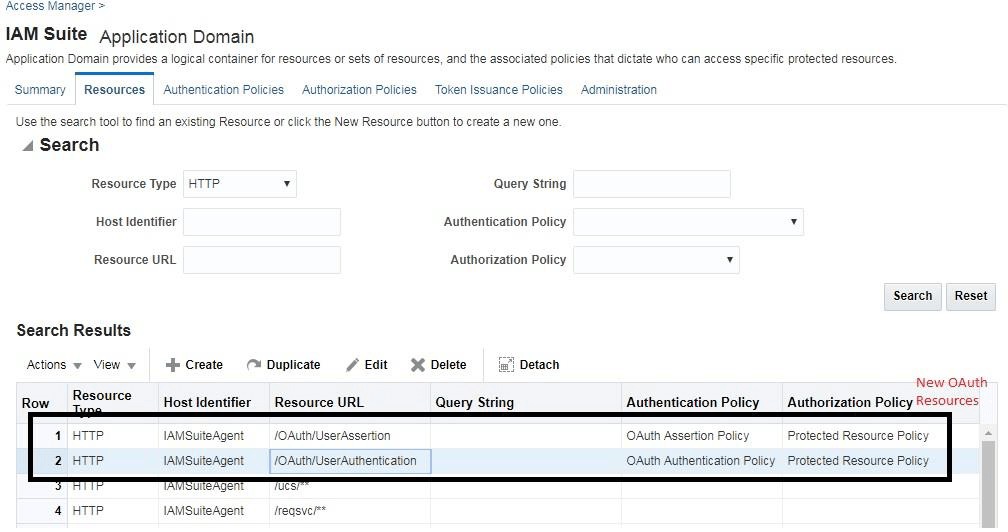Sort by Resource URL column header
The height and width of the screenshot is (532, 1008).
click(x=350, y=403)
